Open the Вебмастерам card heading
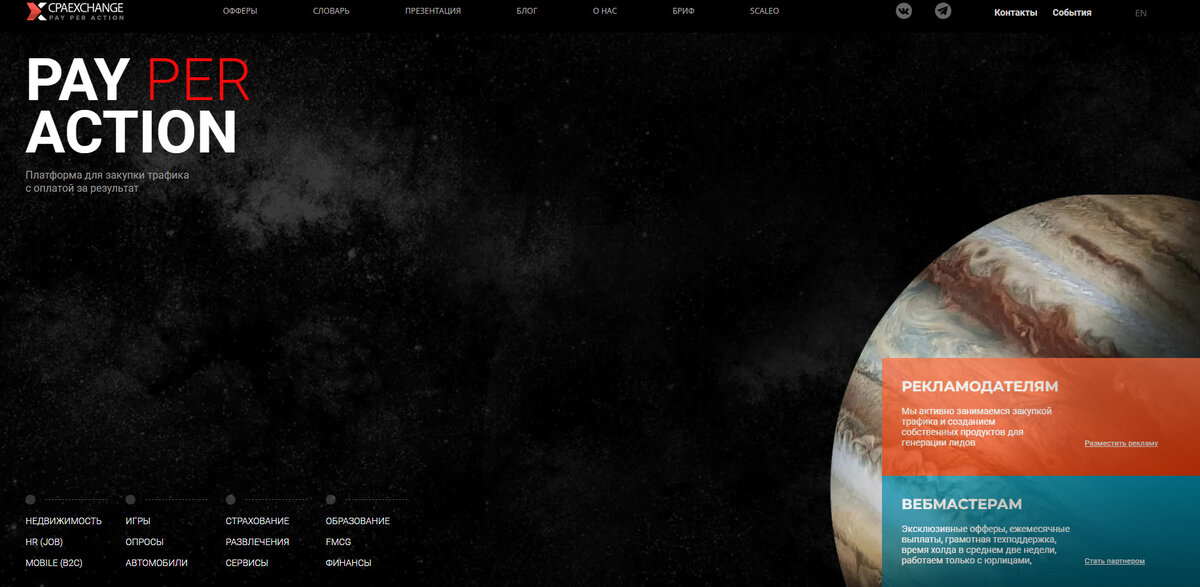 [961, 504]
